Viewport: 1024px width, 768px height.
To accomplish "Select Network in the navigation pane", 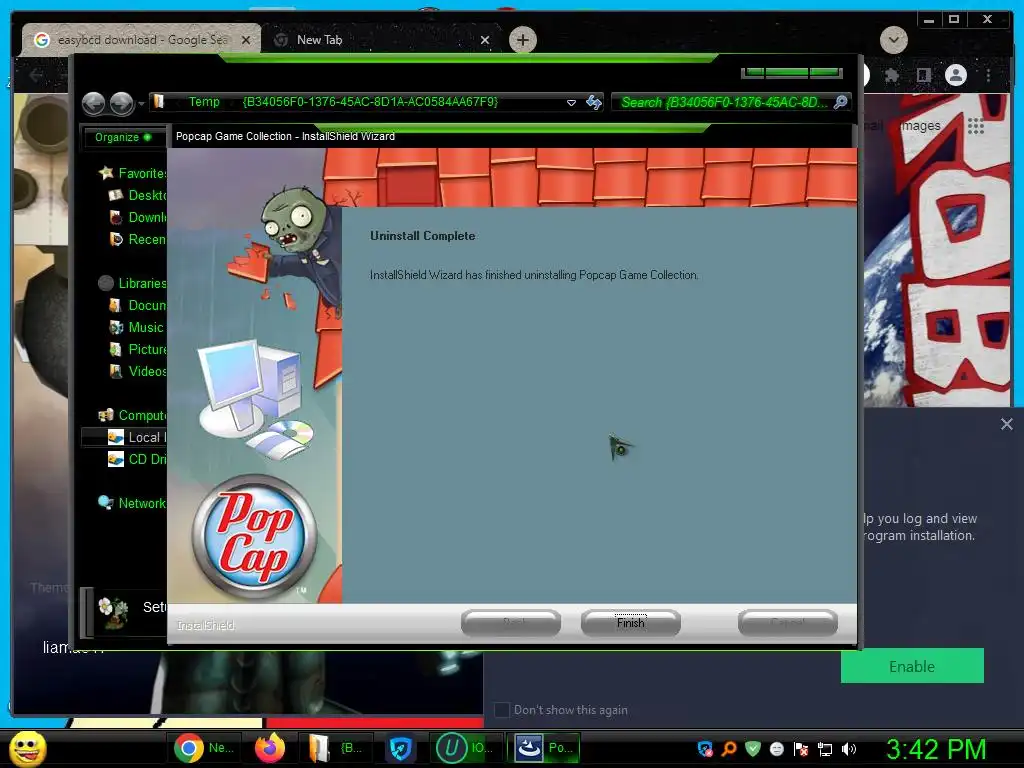I will tap(133, 503).
